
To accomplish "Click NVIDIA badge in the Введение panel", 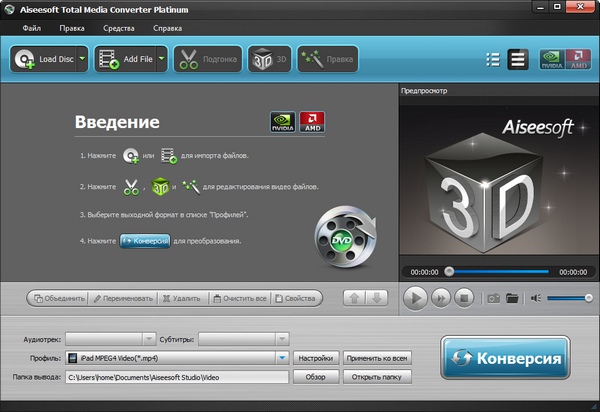I will tap(282, 122).
